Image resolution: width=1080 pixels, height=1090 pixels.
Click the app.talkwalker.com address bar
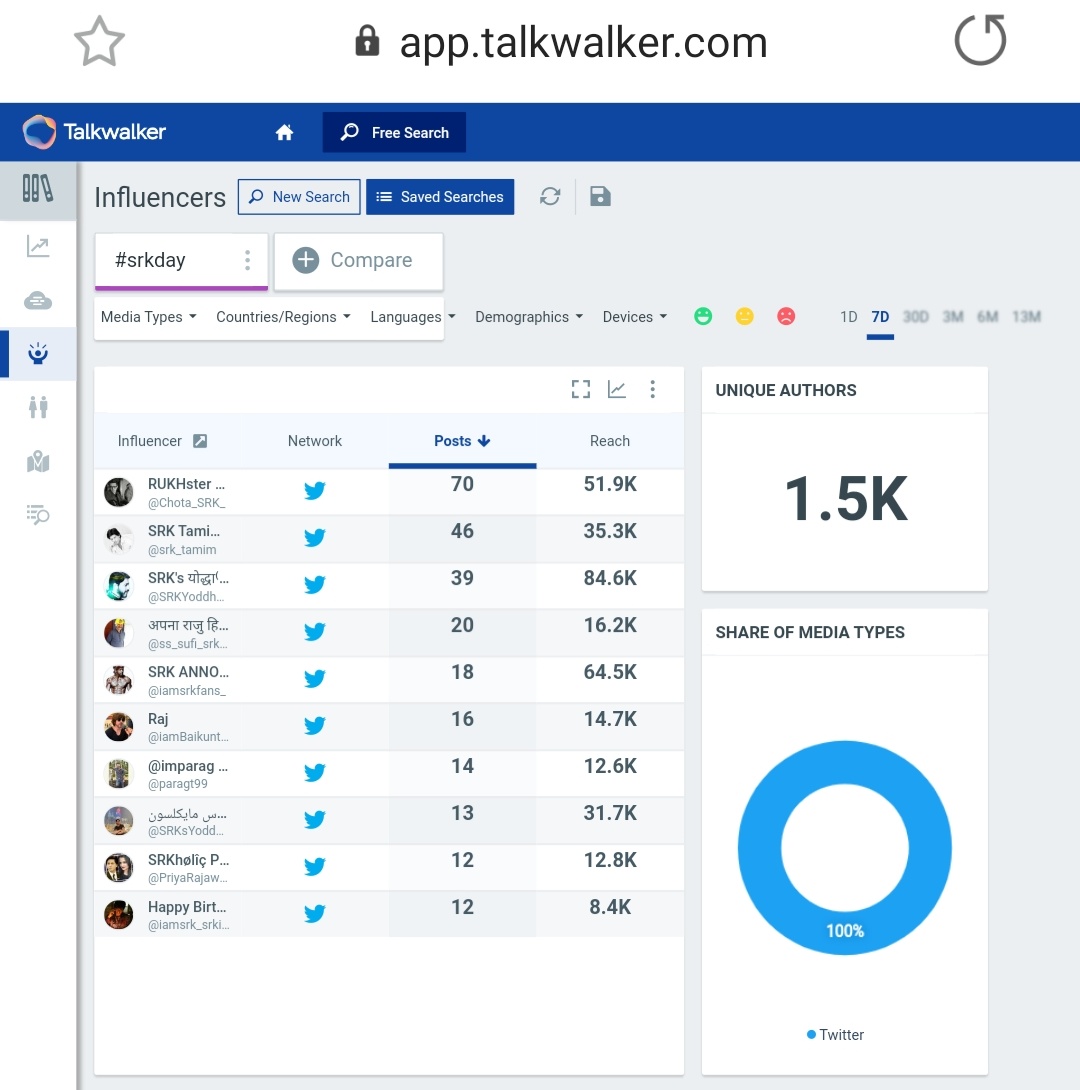pyautogui.click(x=583, y=42)
